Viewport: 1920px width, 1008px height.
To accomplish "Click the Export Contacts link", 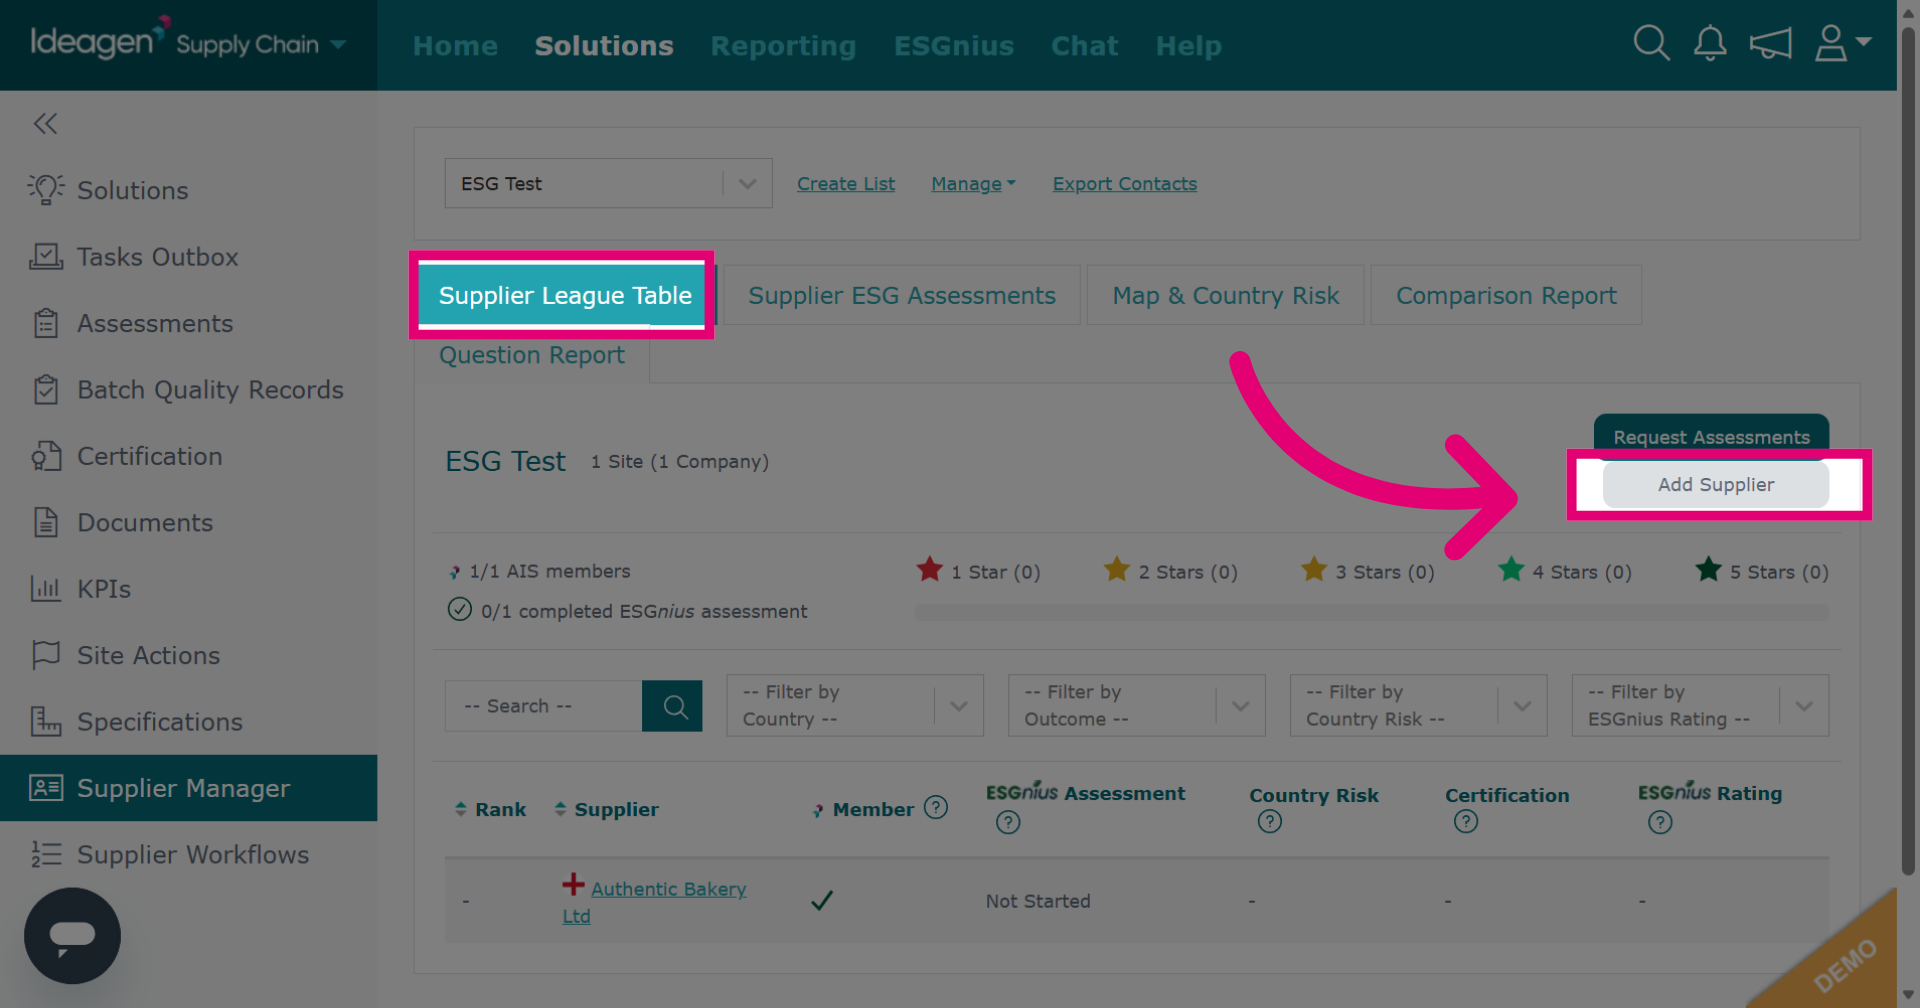I will (1125, 184).
